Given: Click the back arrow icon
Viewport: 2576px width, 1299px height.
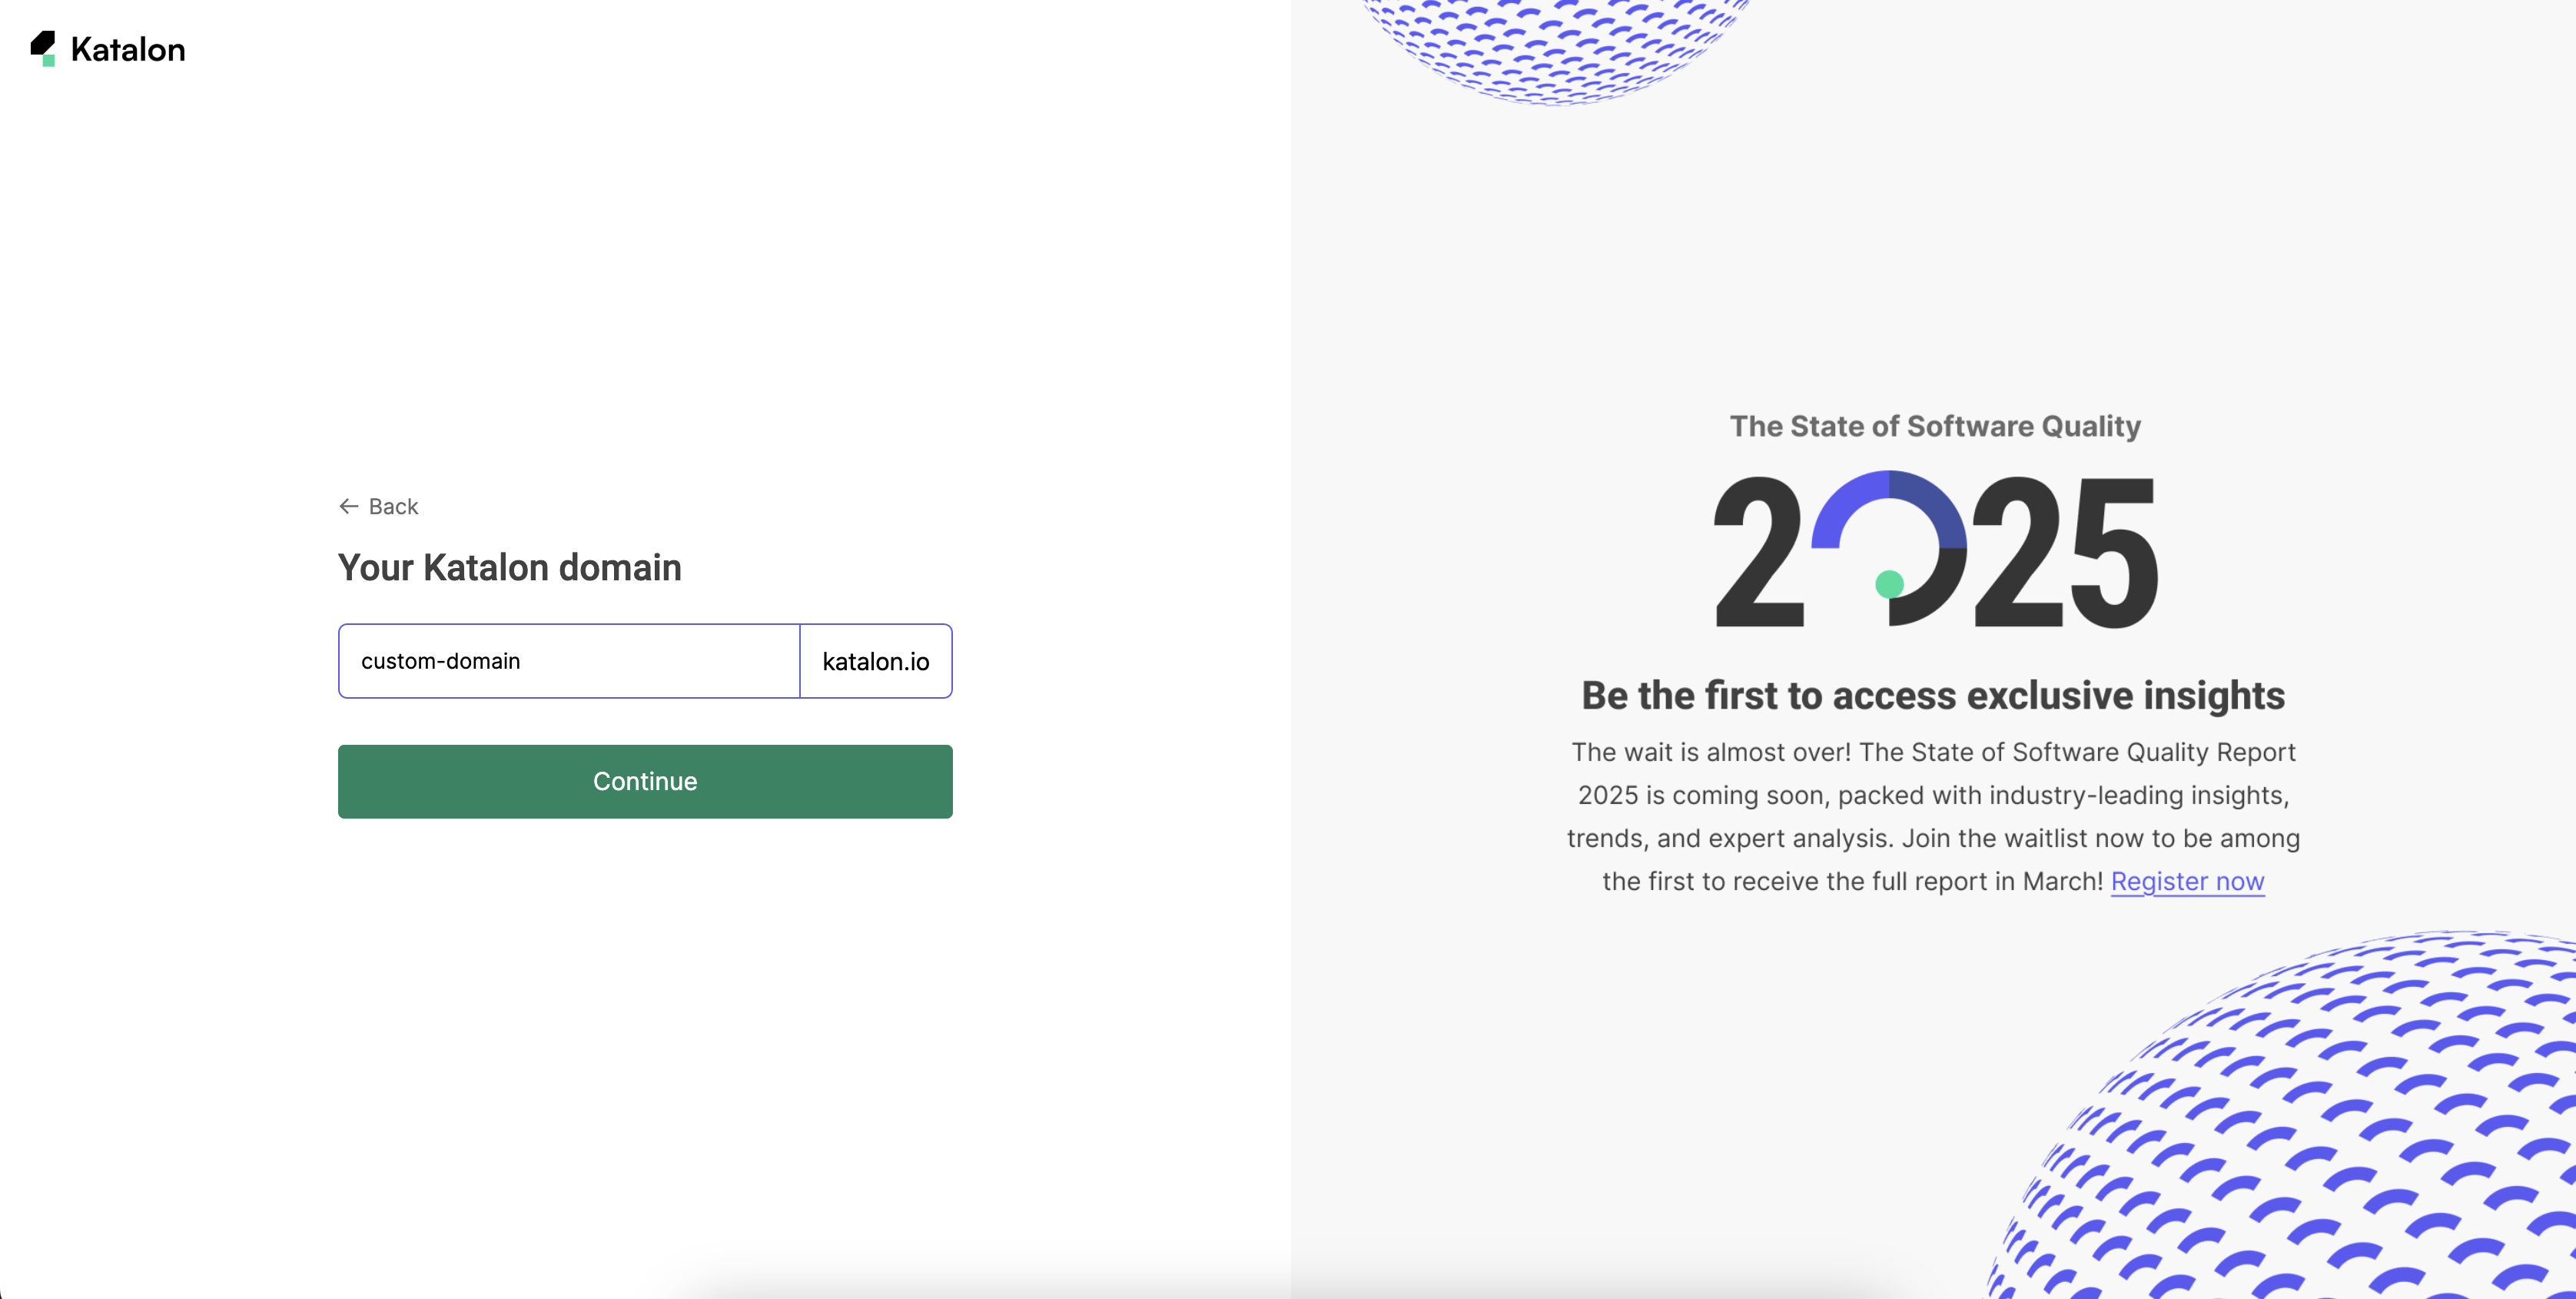Looking at the screenshot, I should pos(348,506).
